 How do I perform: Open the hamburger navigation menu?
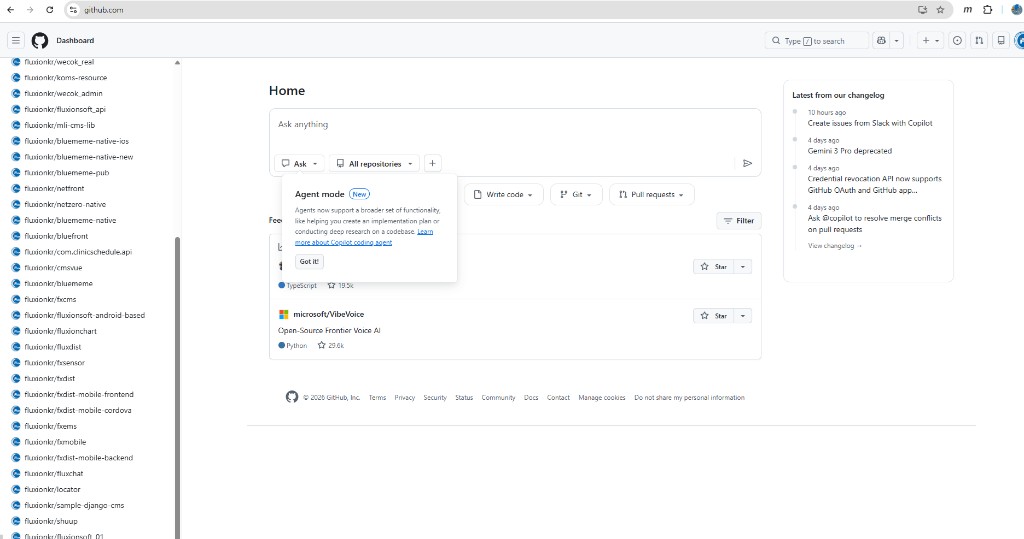(16, 41)
